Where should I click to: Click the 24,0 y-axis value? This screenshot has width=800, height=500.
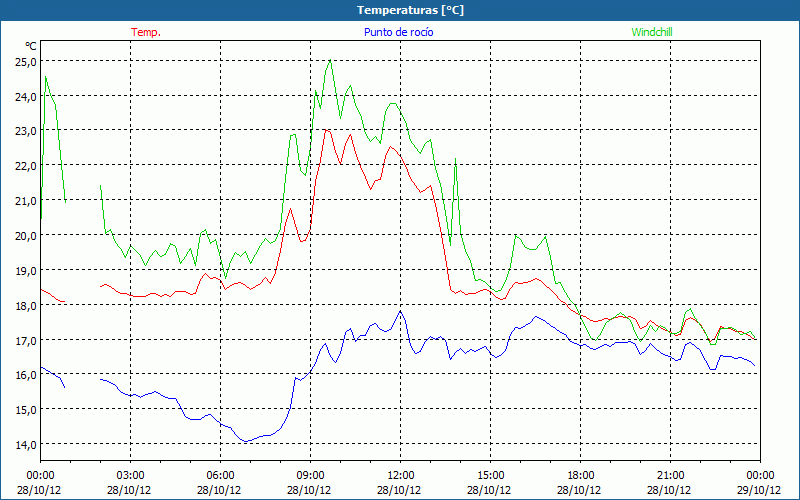[x=27, y=96]
